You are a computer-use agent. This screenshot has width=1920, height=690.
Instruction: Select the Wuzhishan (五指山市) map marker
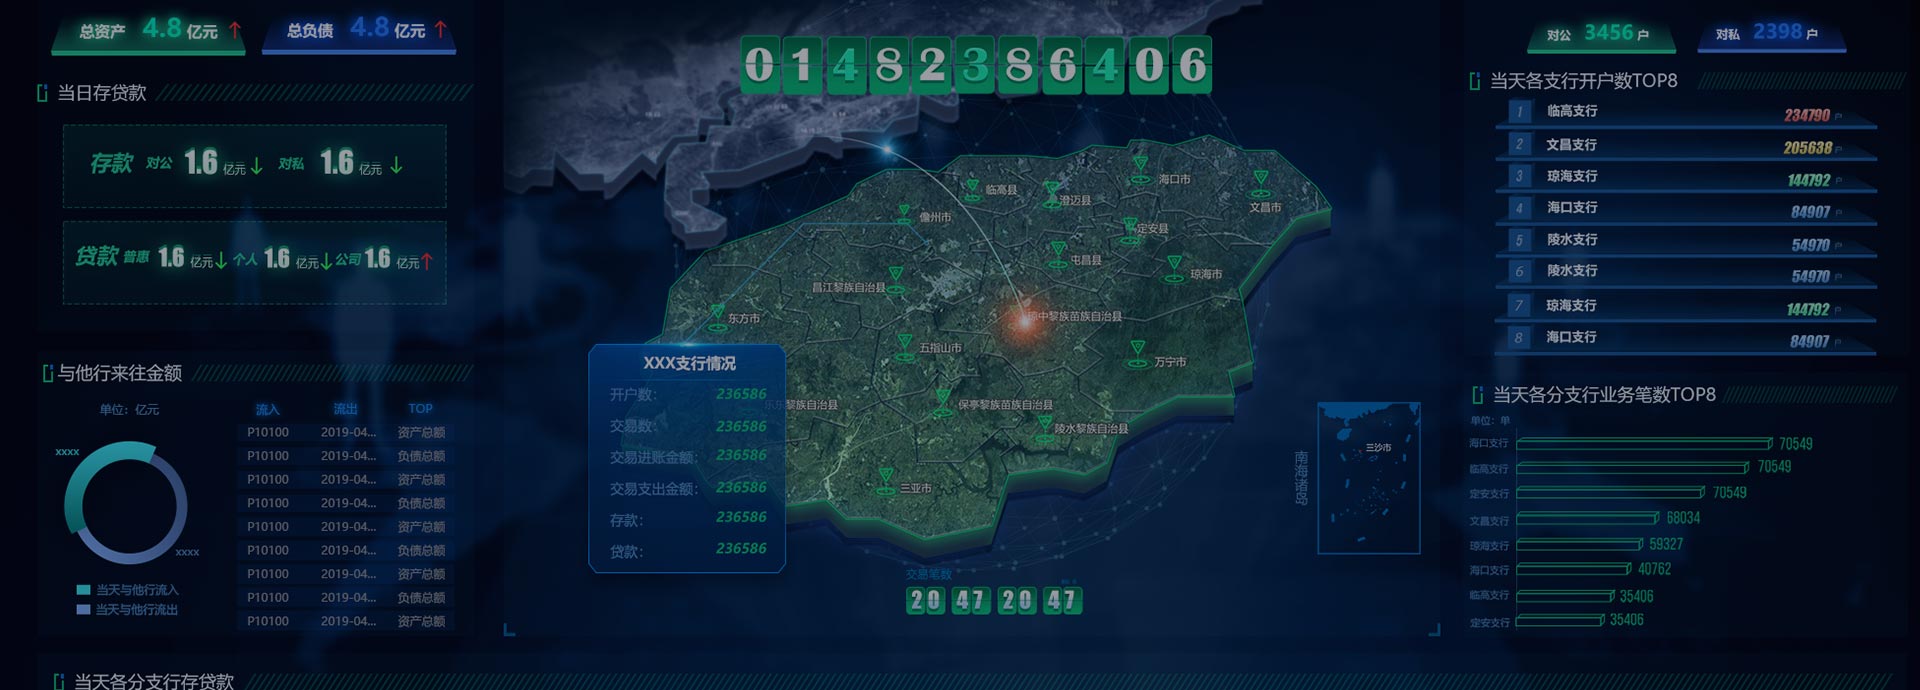[905, 346]
